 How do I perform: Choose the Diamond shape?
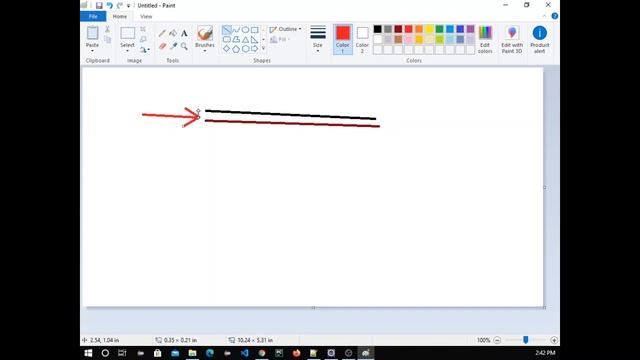tap(227, 49)
